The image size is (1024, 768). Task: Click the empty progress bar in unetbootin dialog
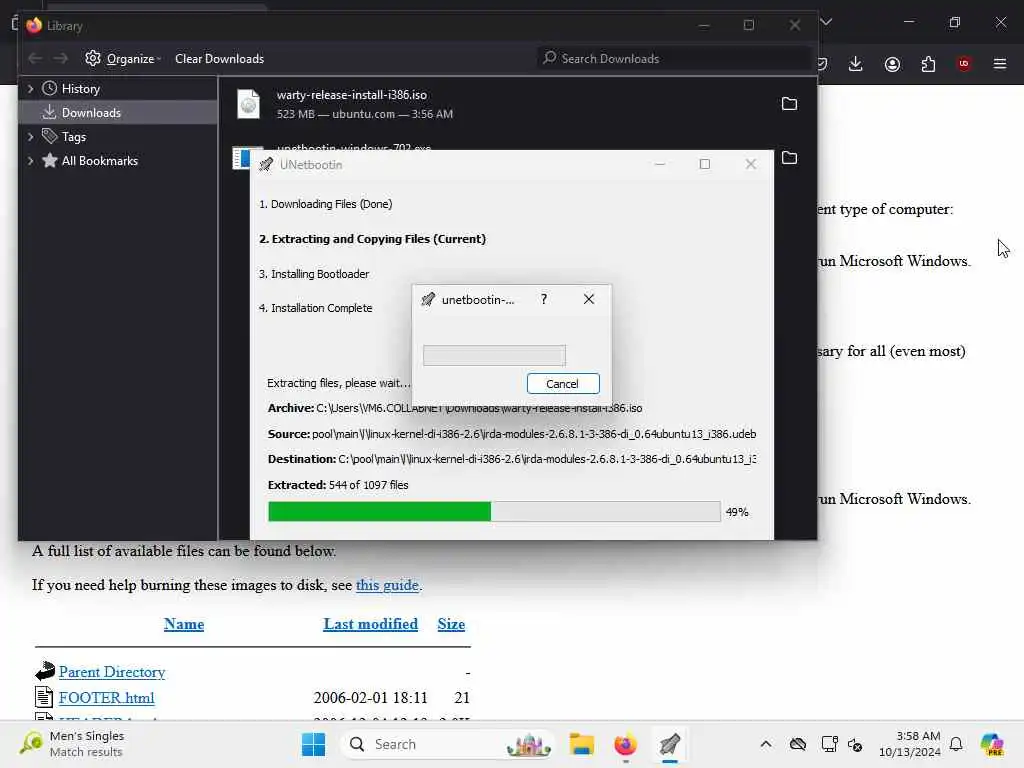pyautogui.click(x=494, y=355)
